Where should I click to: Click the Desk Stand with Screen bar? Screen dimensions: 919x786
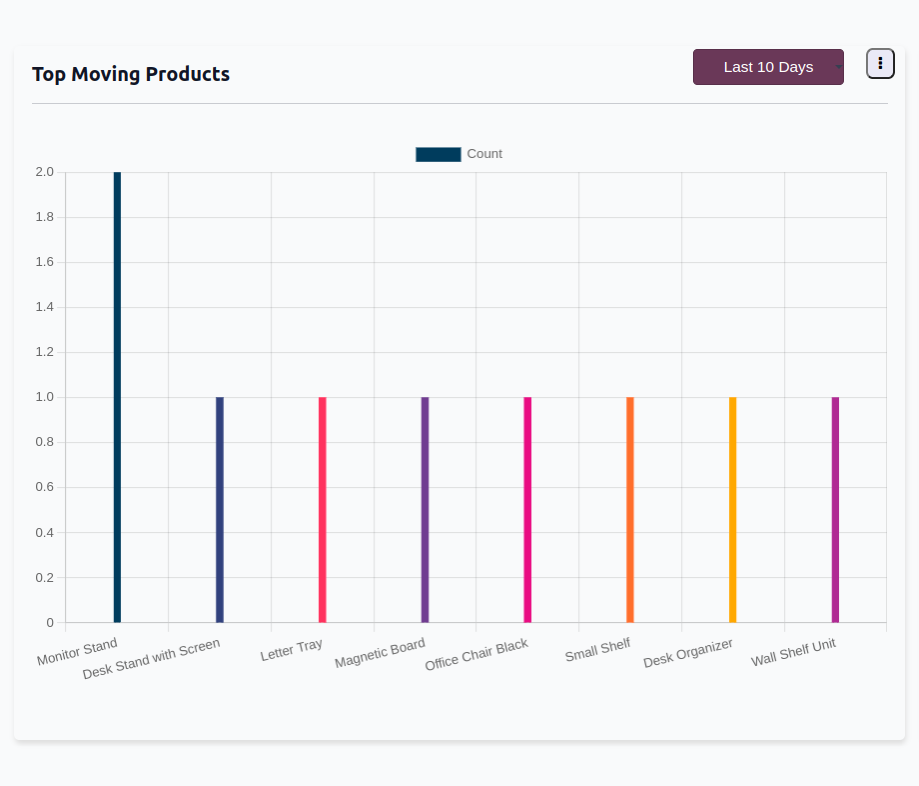point(220,510)
